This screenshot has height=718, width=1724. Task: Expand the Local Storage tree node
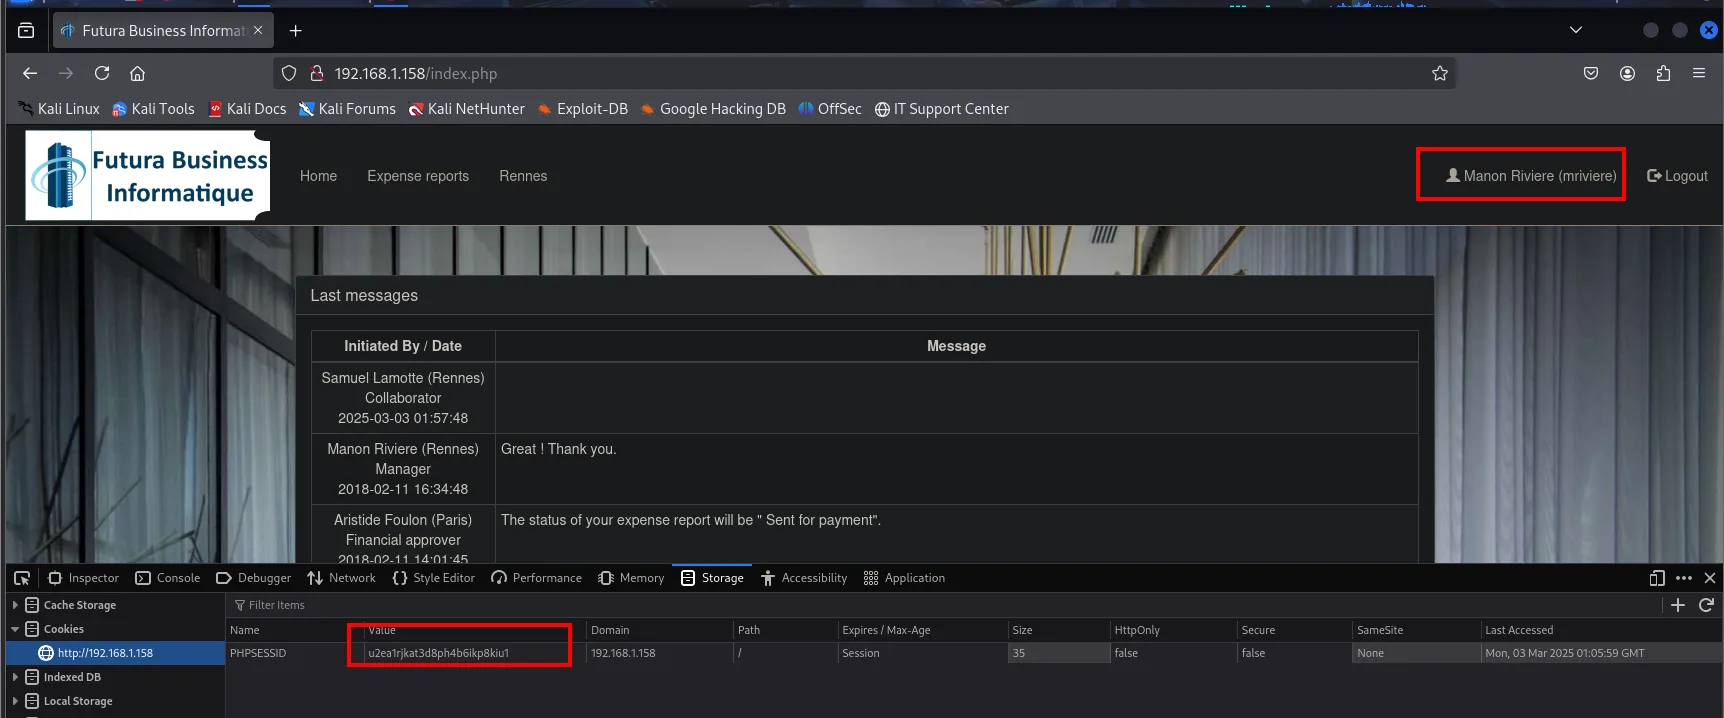[15, 701]
